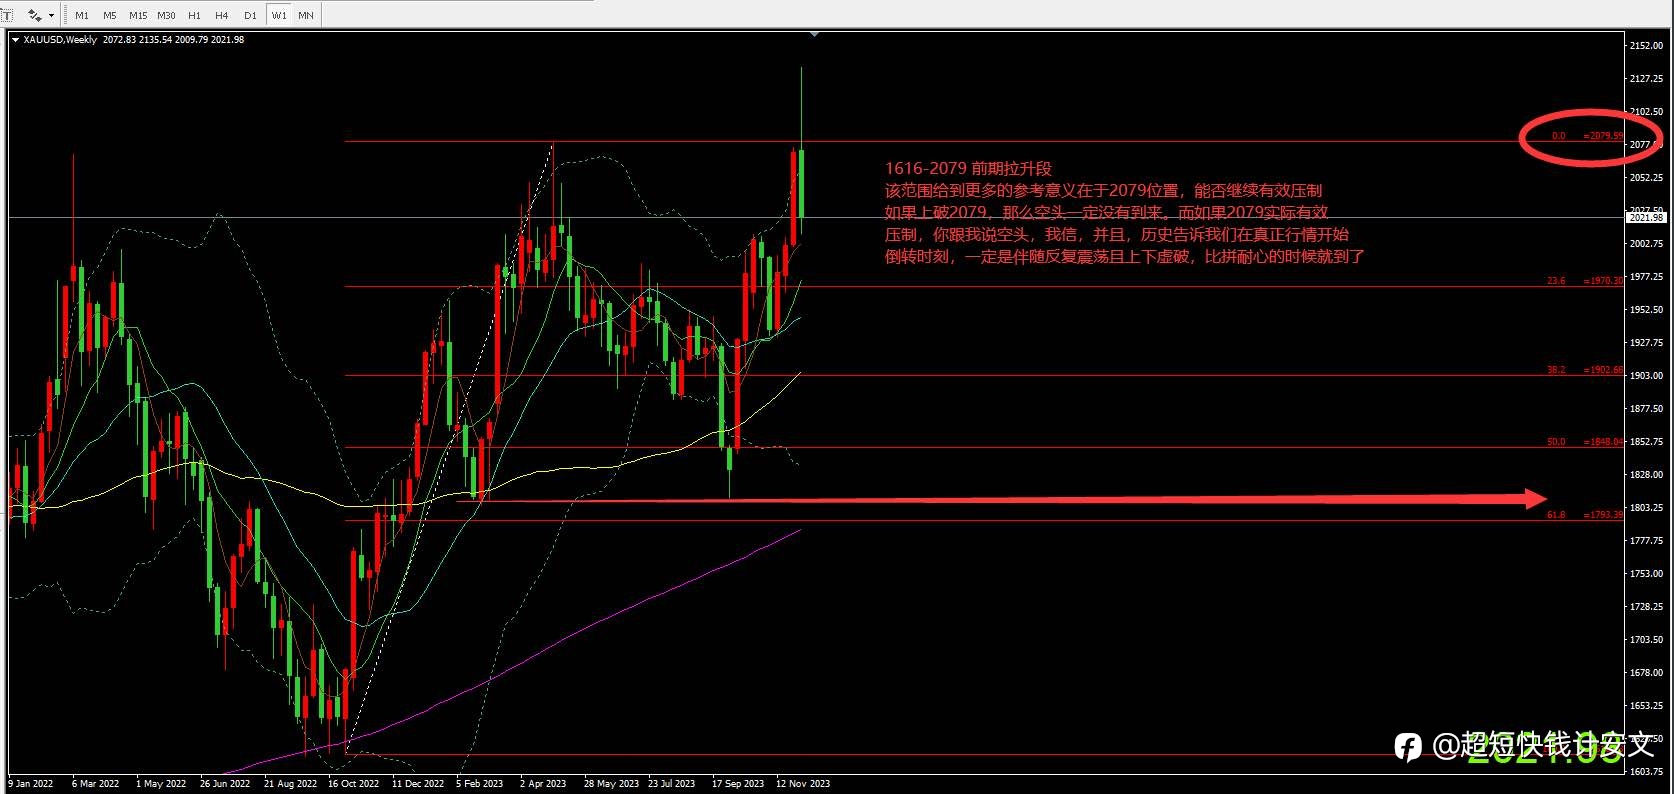Open the arrows tool dropdown arrow

(x=51, y=16)
